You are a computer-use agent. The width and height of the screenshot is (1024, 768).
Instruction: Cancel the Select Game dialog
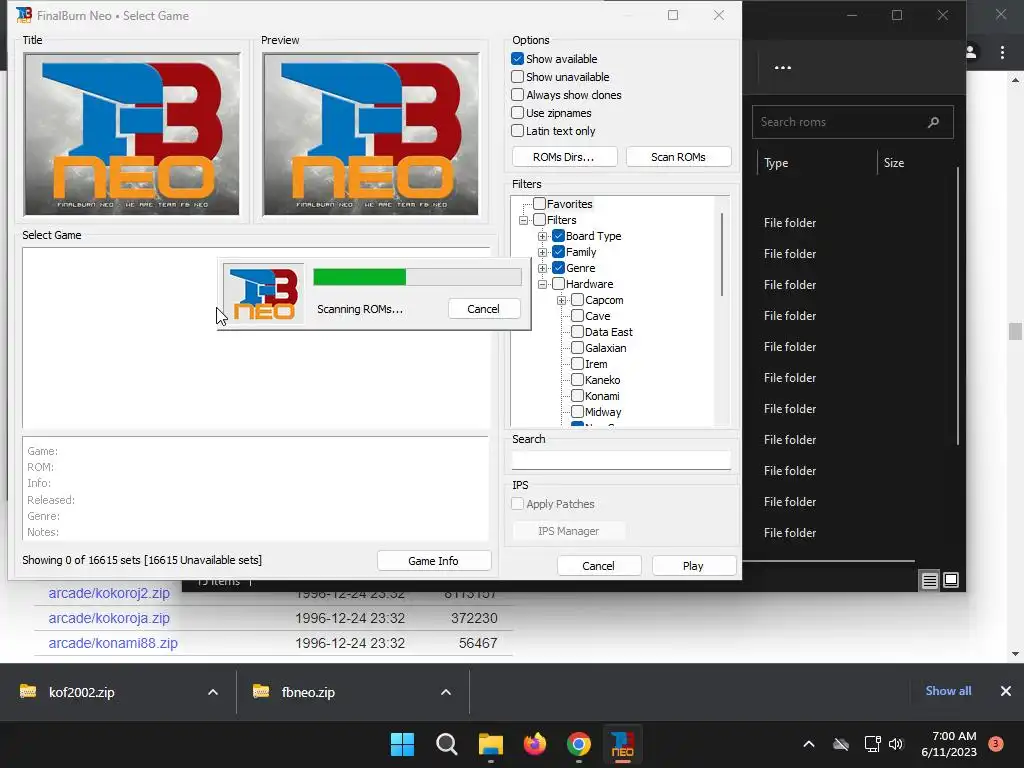[599, 566]
